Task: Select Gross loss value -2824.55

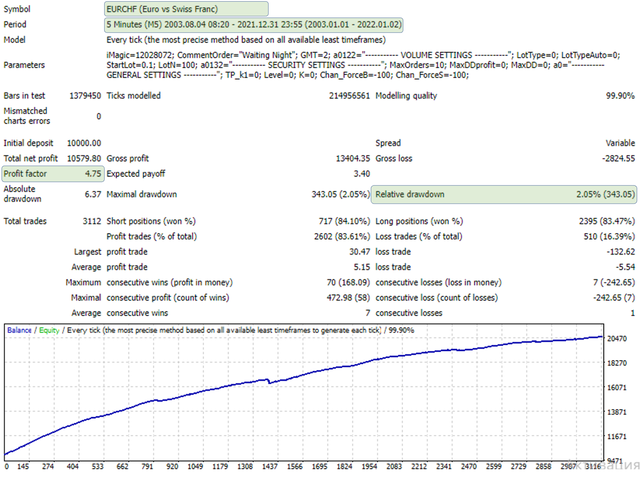Action: tap(619, 158)
